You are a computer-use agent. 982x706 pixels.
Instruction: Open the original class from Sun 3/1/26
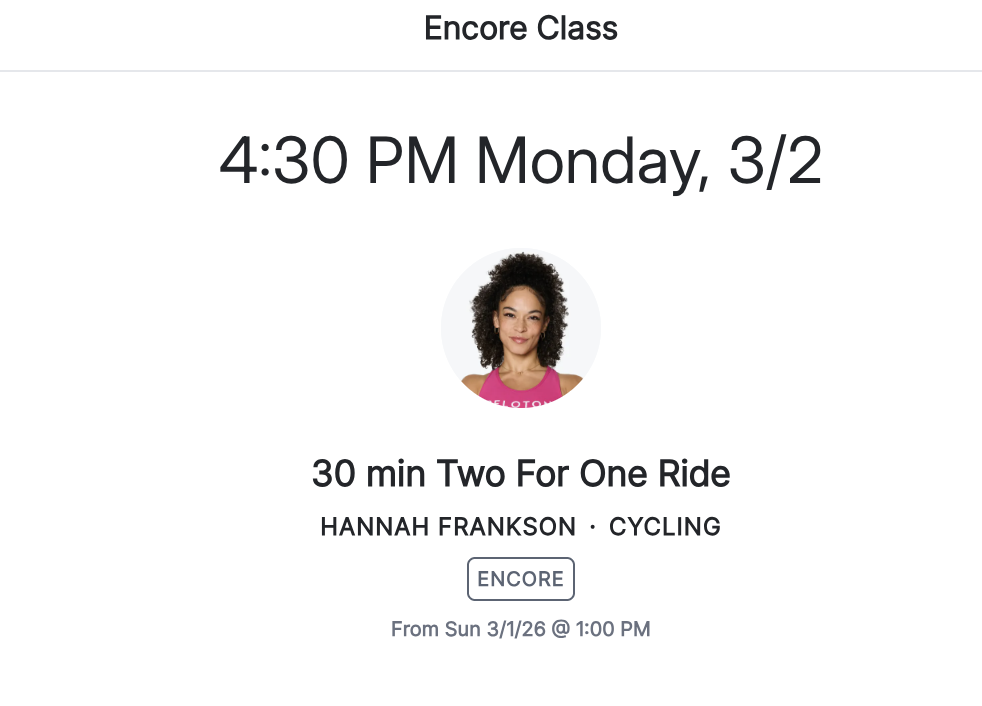520,629
